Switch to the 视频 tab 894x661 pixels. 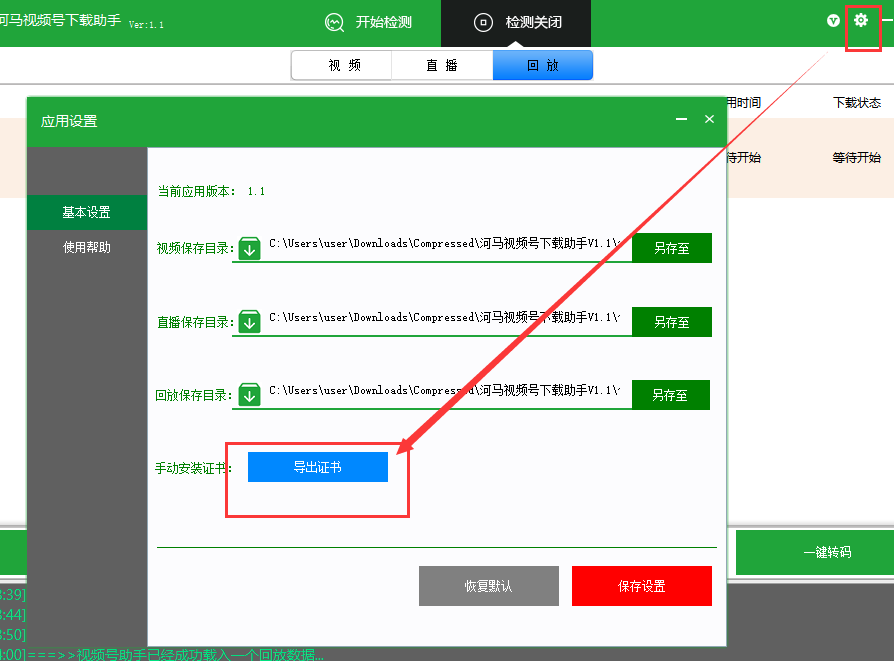(x=341, y=64)
